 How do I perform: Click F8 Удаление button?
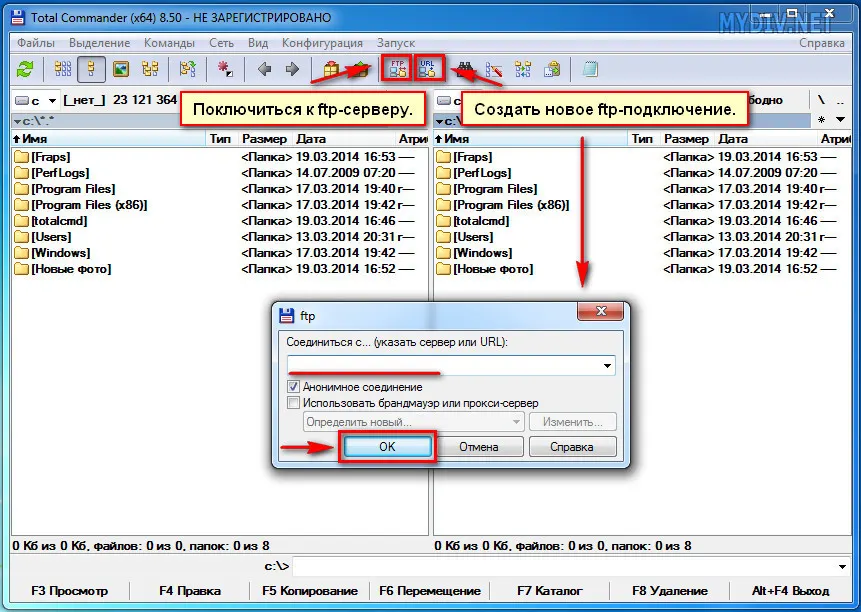pos(670,591)
